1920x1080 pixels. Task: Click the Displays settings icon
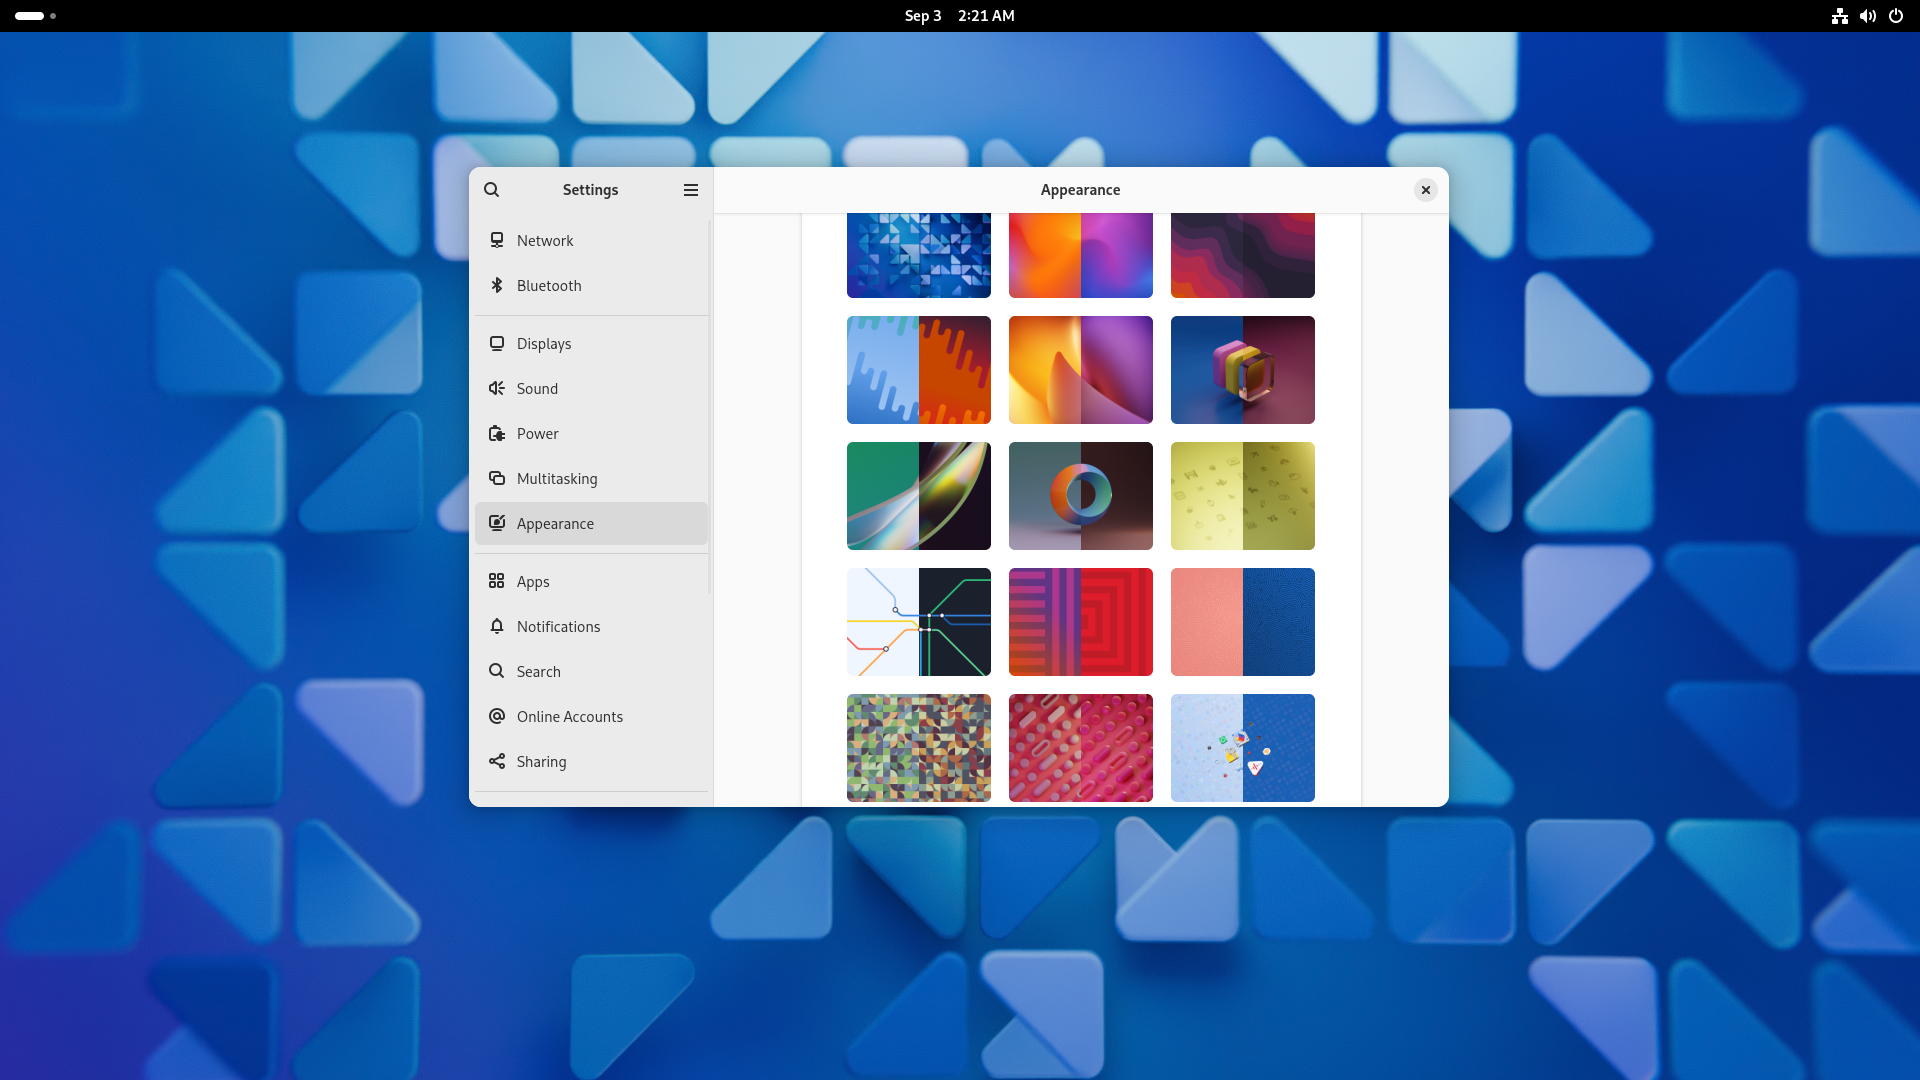coord(497,343)
